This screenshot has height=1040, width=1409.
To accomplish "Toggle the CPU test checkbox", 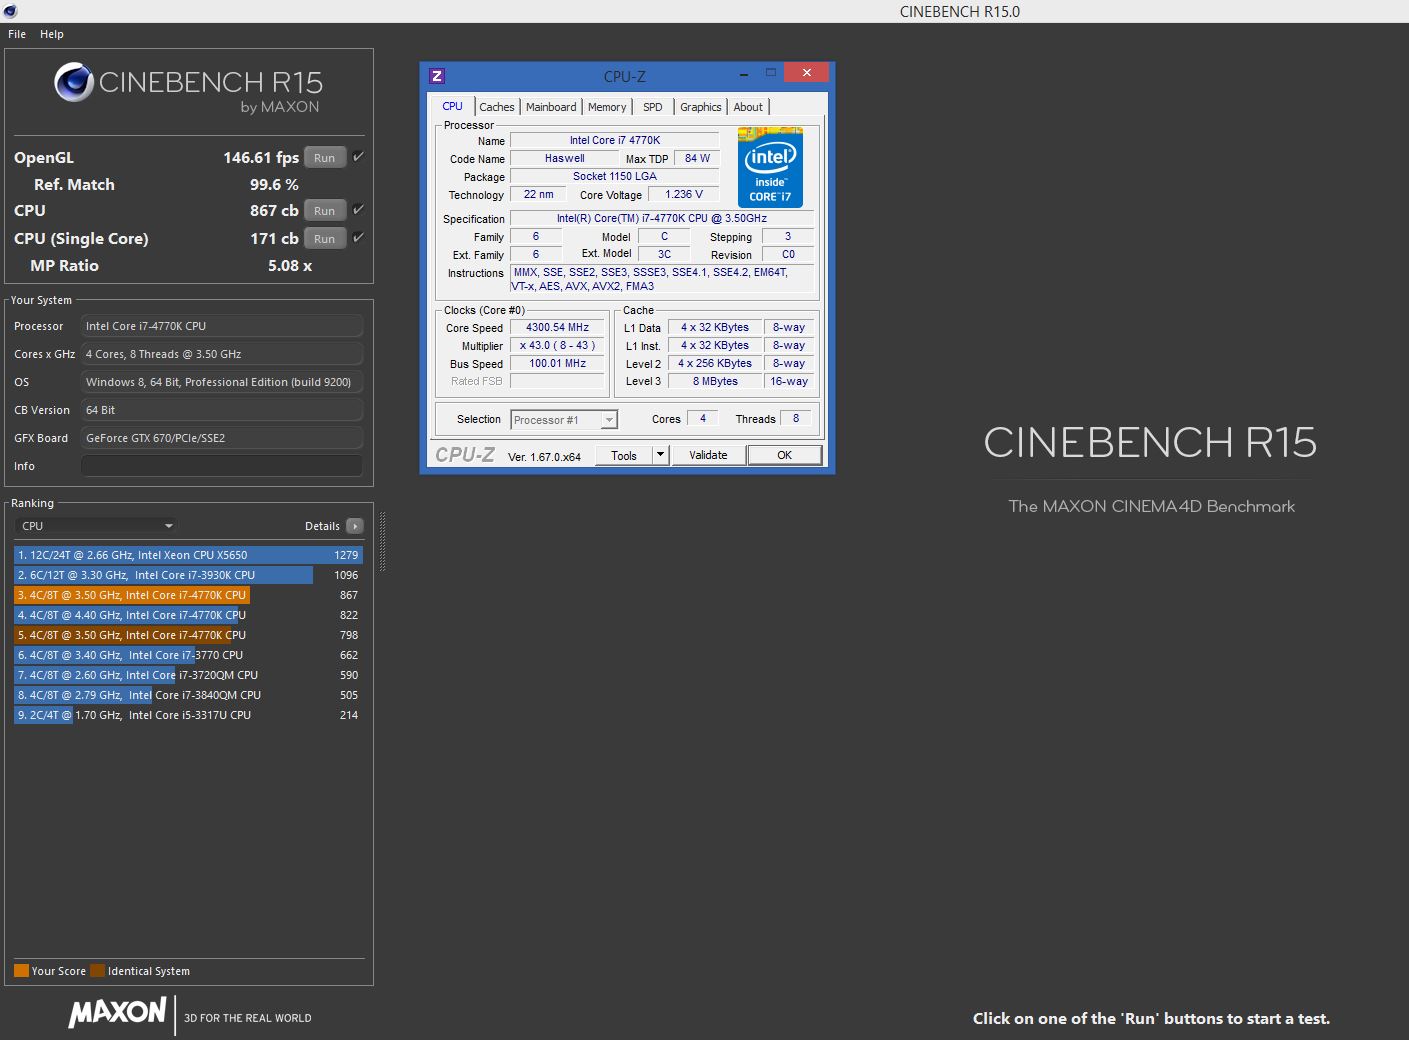I will (358, 209).
